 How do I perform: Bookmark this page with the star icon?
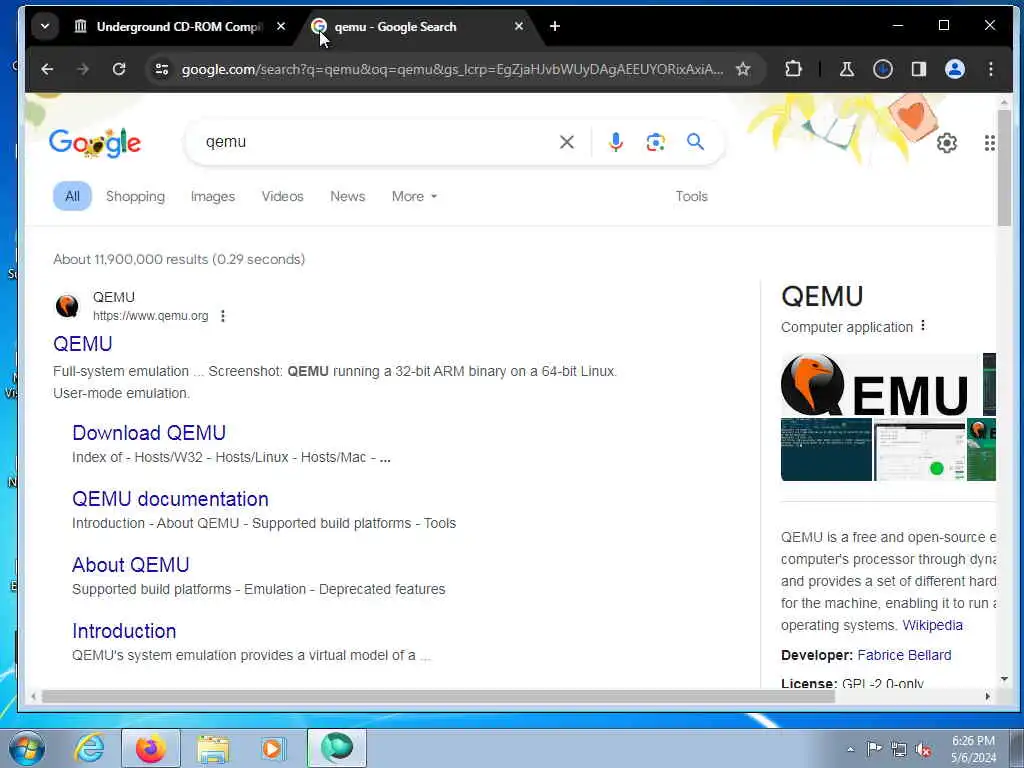tap(743, 69)
